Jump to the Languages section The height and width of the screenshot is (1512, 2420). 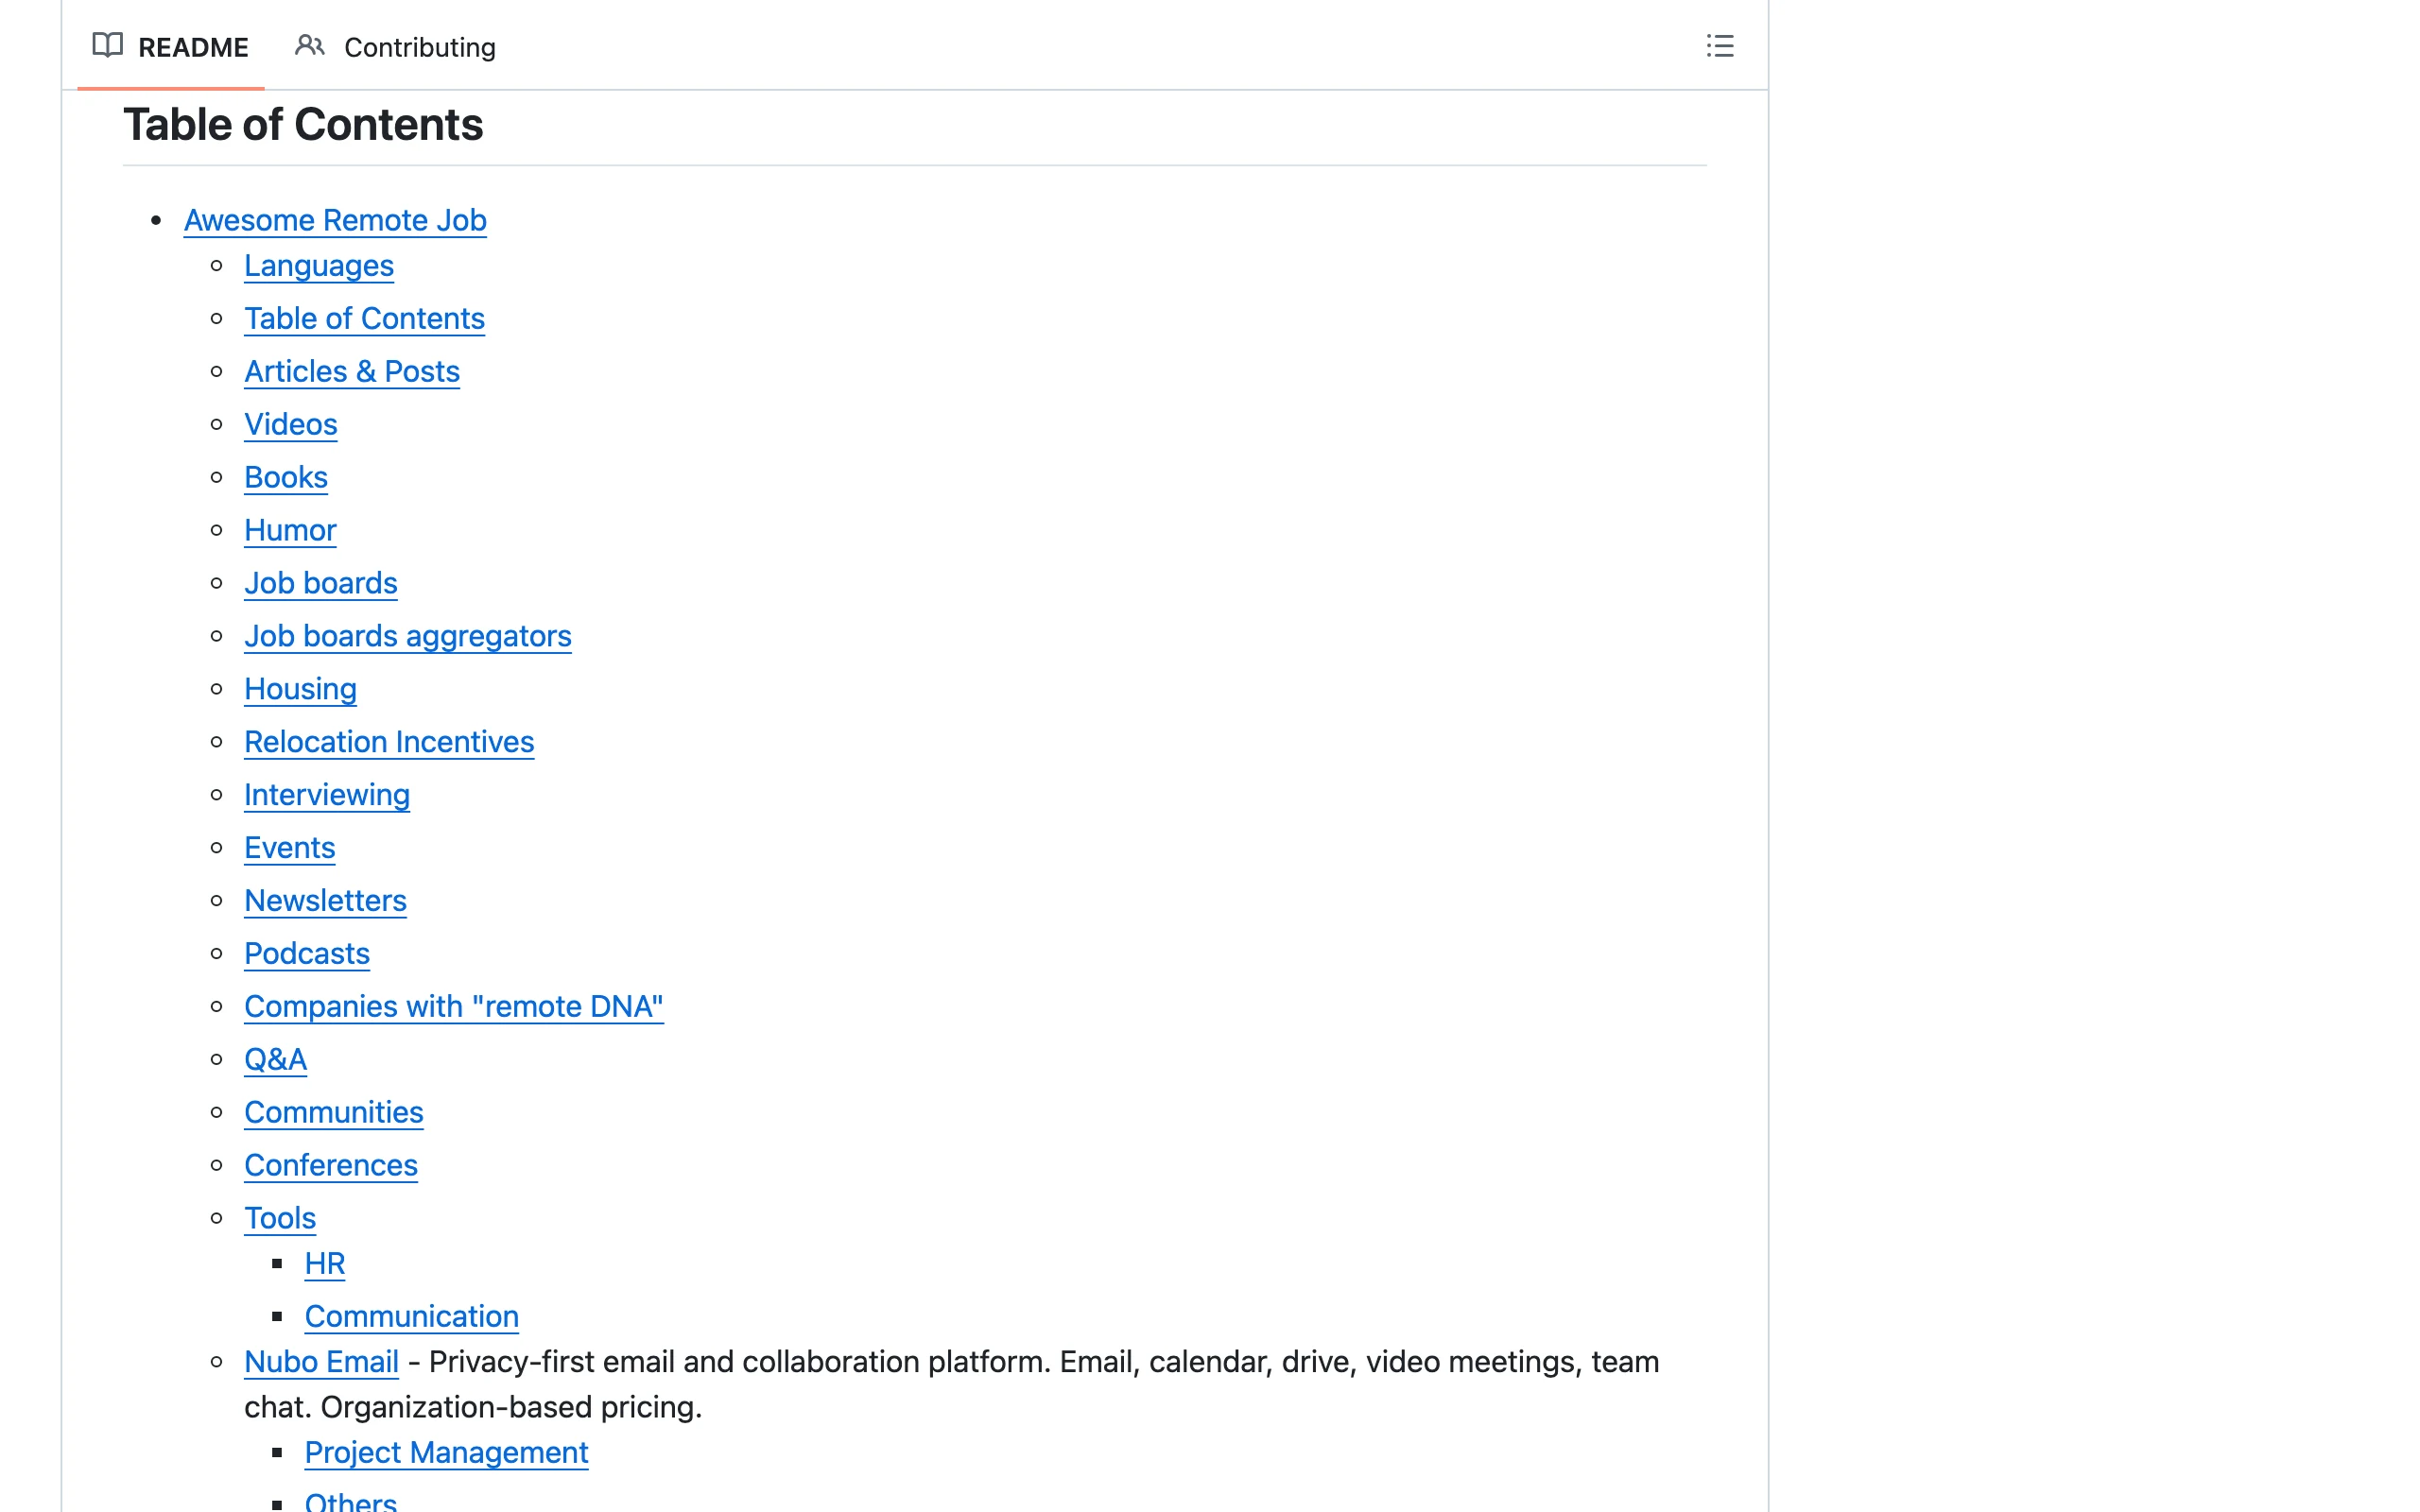[x=319, y=266]
